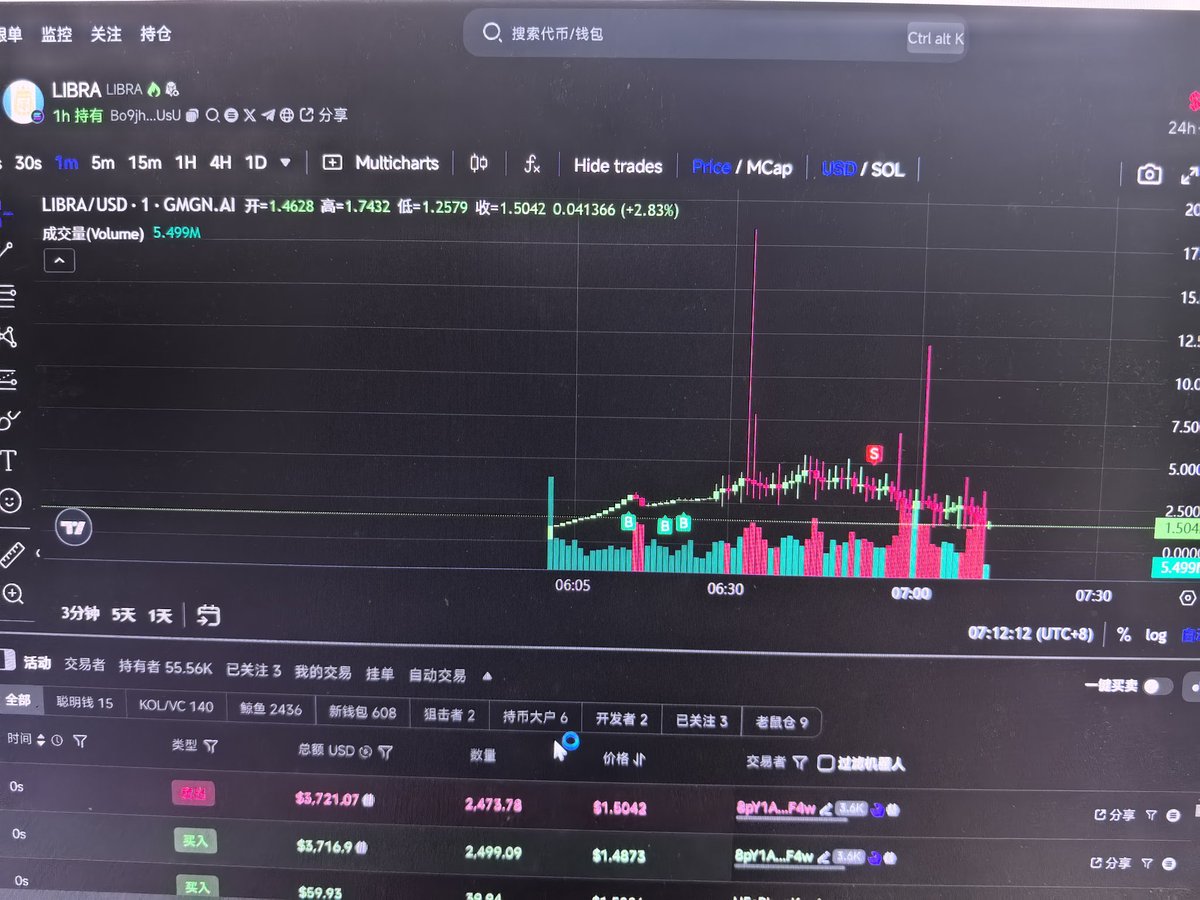This screenshot has height=900, width=1200.
Task: Open the 持有者 55.56K tab
Action: pos(165,667)
